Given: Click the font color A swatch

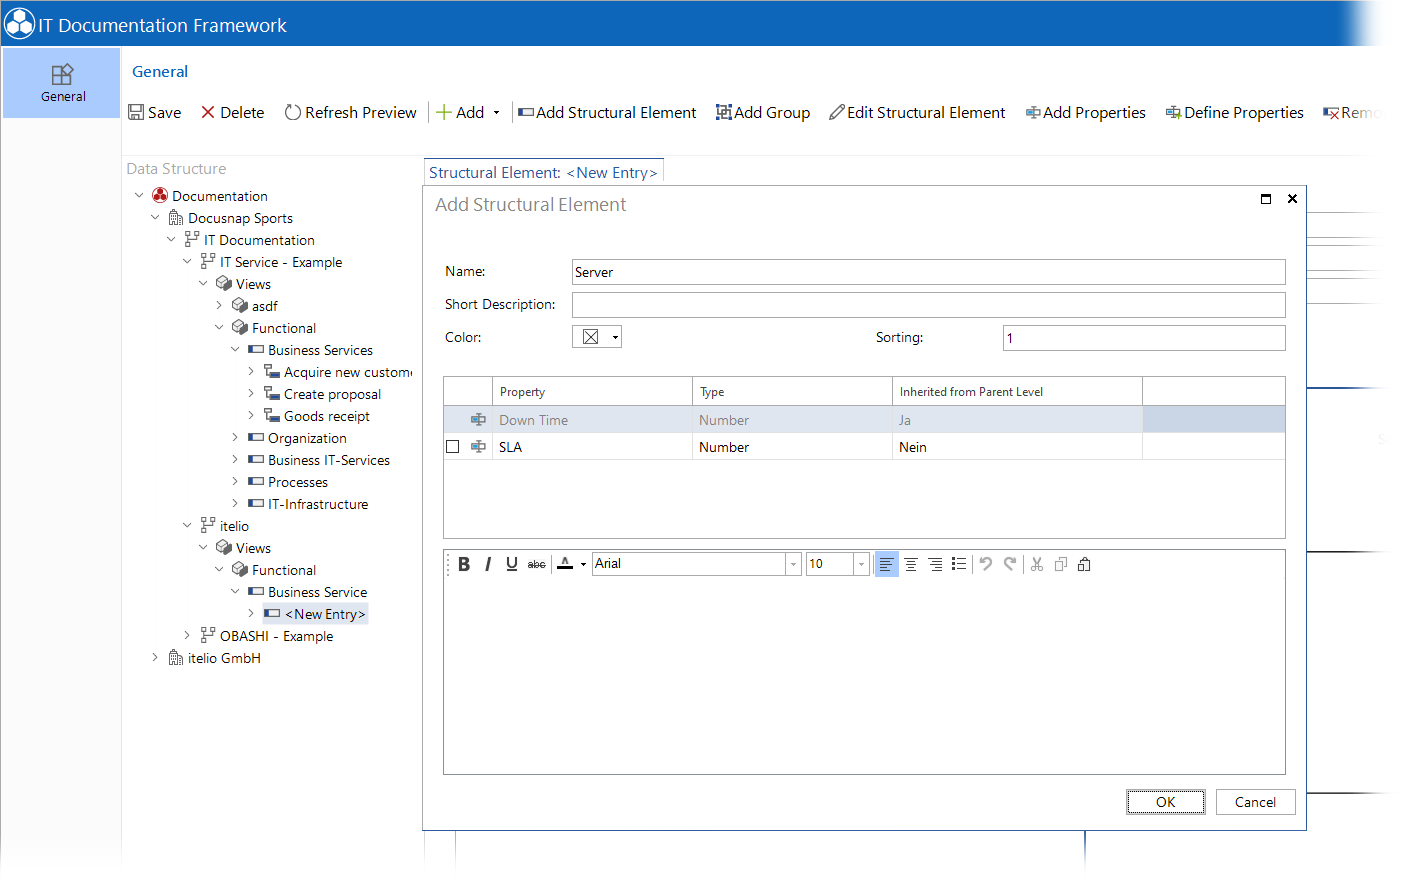Looking at the screenshot, I should [565, 564].
